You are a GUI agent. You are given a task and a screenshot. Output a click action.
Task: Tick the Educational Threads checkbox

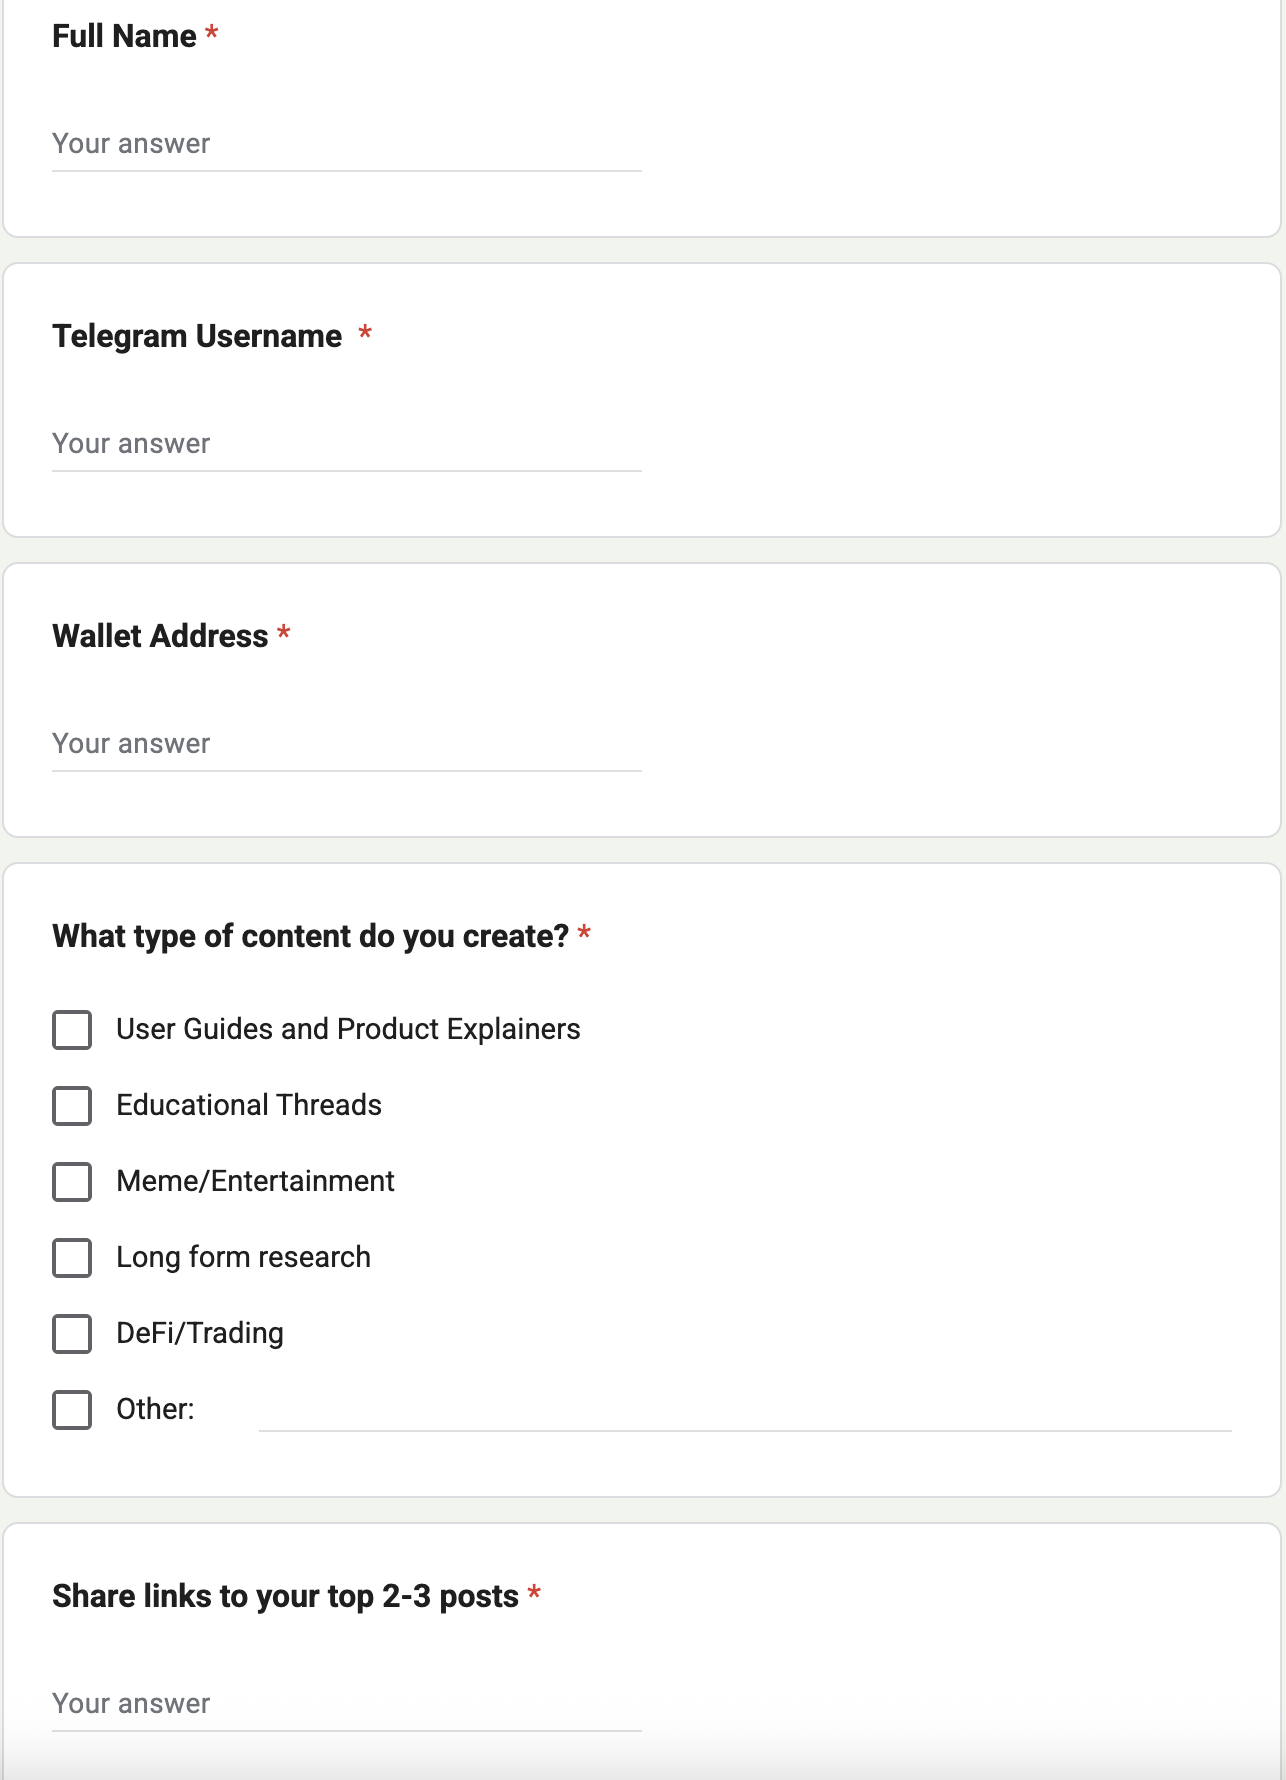pos(72,1106)
